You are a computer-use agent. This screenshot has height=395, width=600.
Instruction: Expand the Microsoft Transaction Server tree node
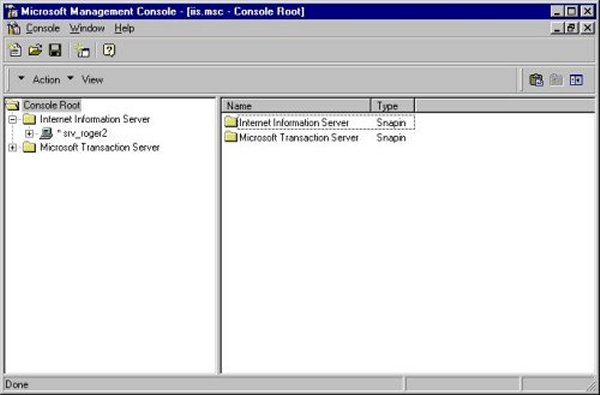click(13, 147)
